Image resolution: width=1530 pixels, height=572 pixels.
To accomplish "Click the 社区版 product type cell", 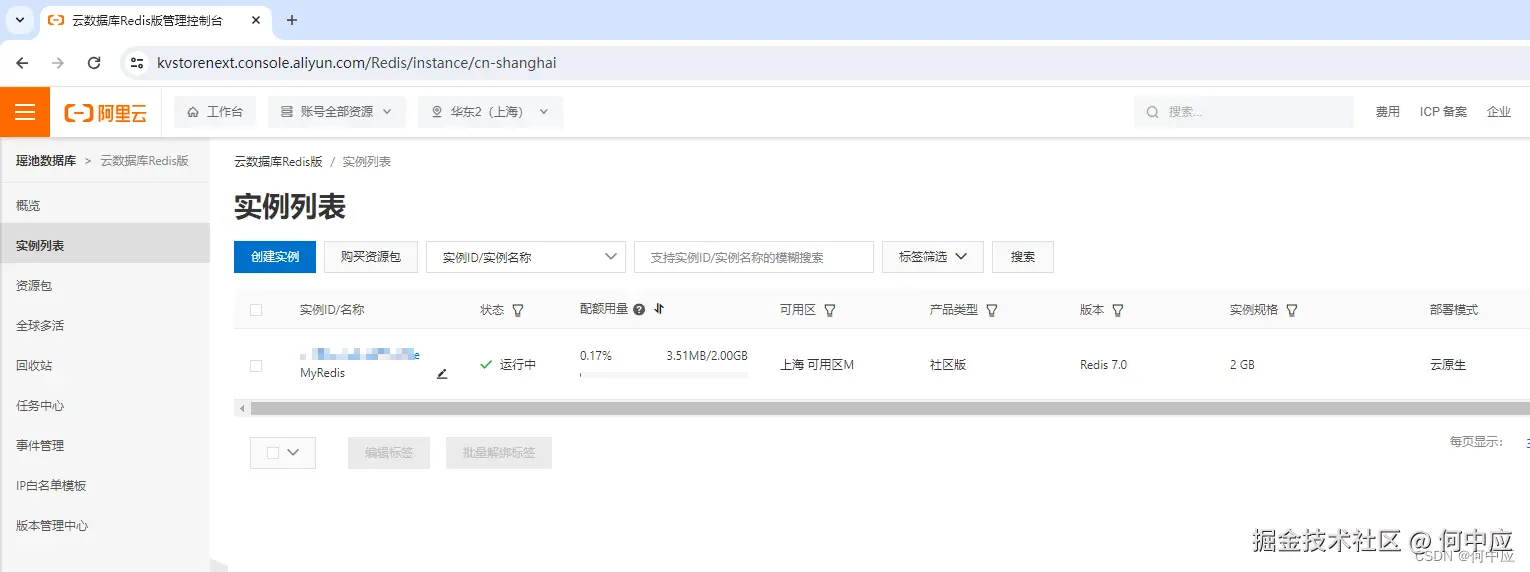I will coord(948,365).
